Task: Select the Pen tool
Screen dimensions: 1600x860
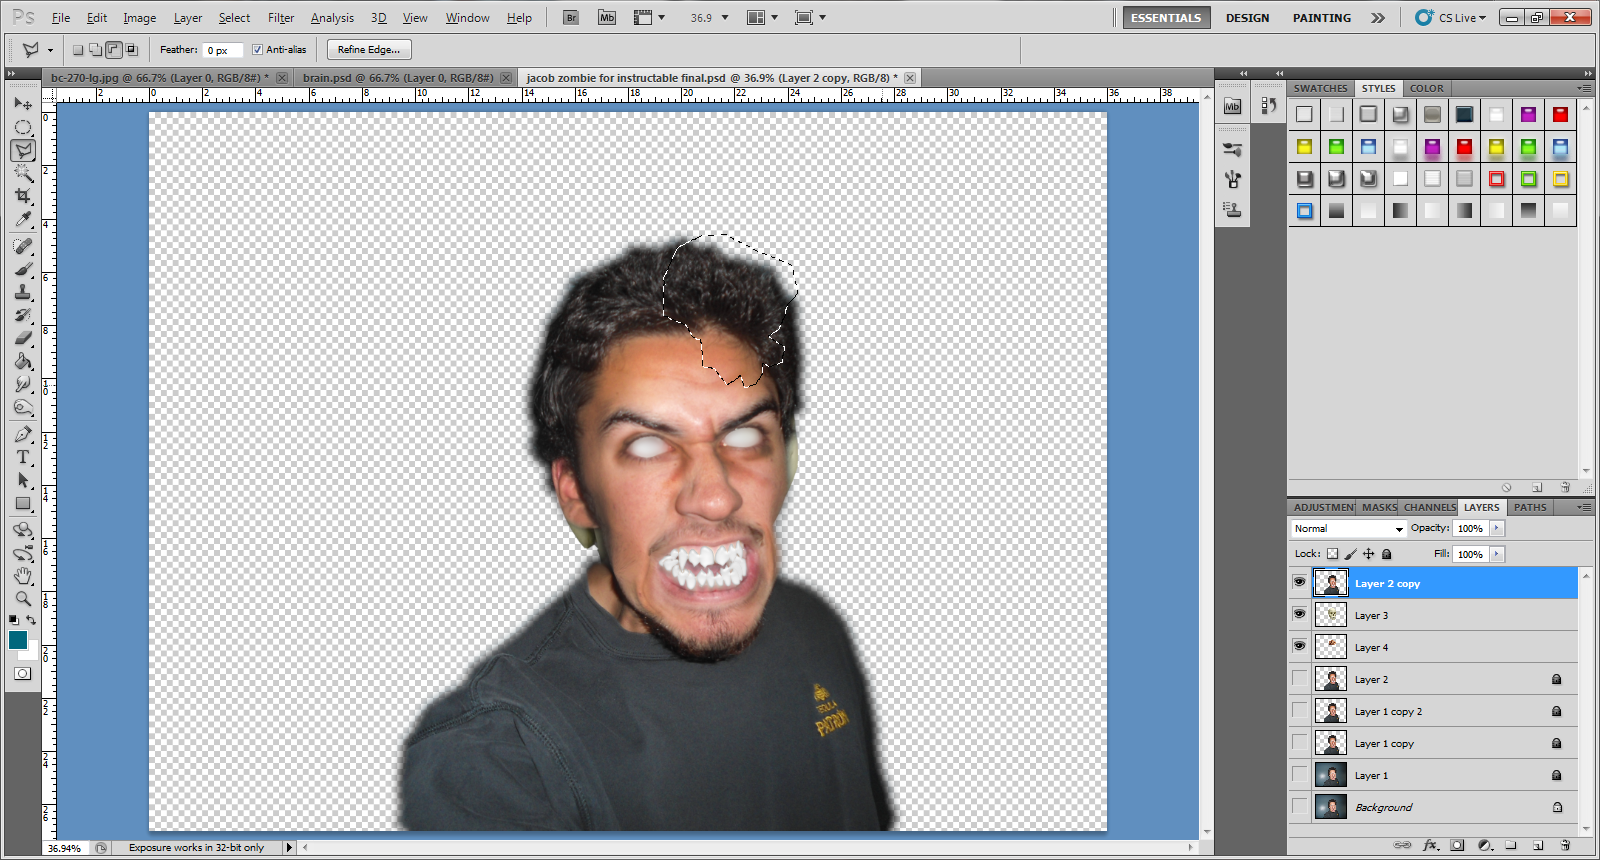Action: [23, 434]
